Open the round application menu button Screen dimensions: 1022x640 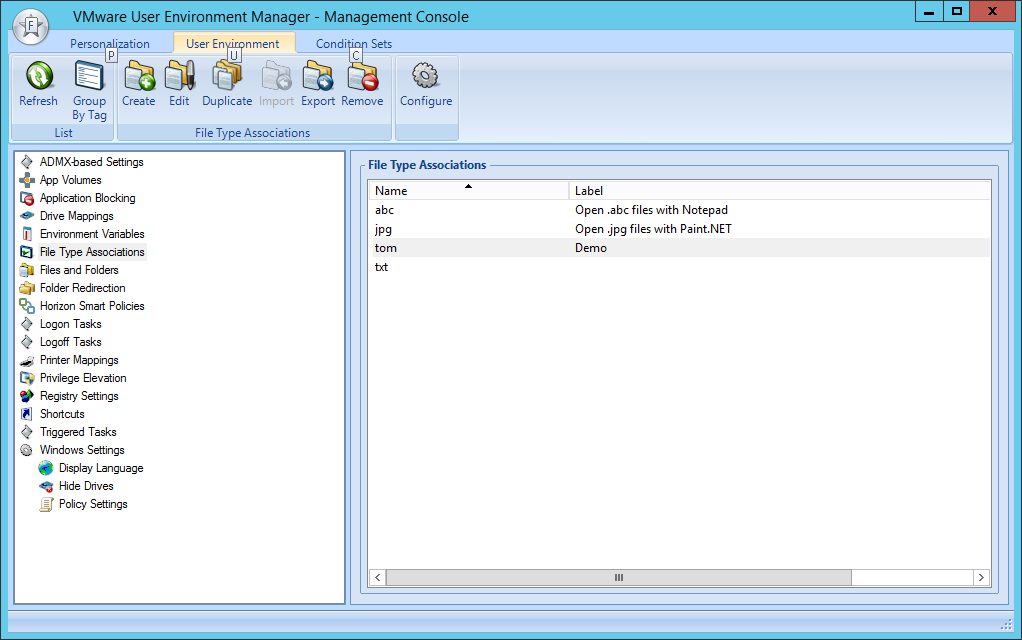31,24
